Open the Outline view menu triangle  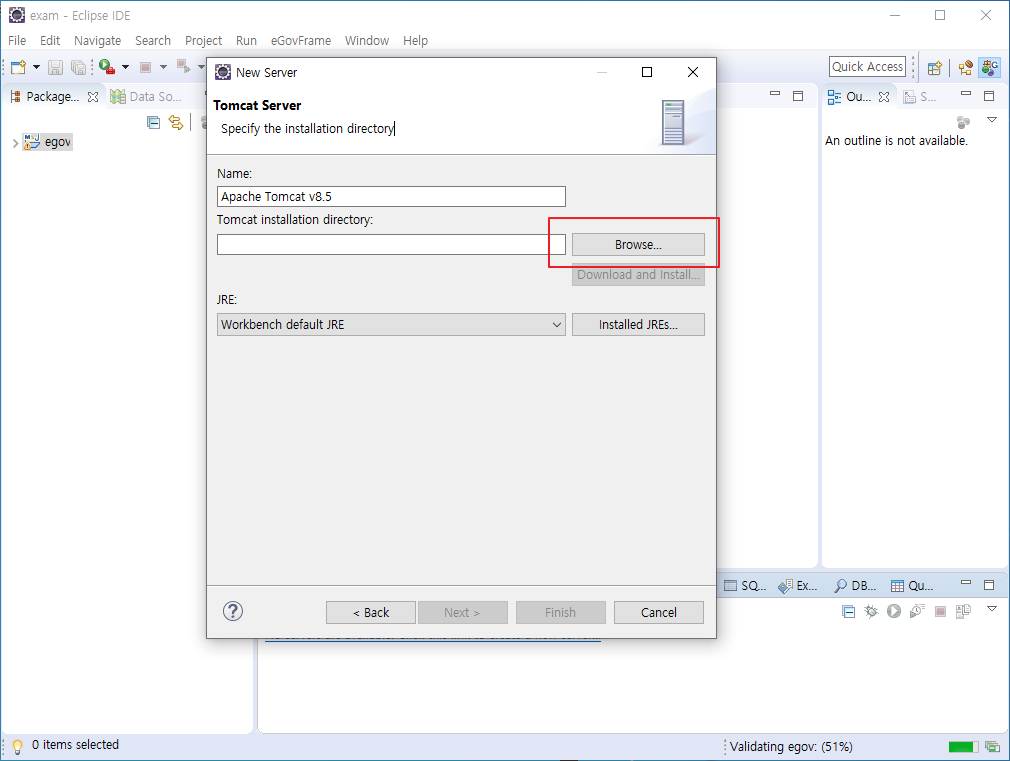[992, 120]
